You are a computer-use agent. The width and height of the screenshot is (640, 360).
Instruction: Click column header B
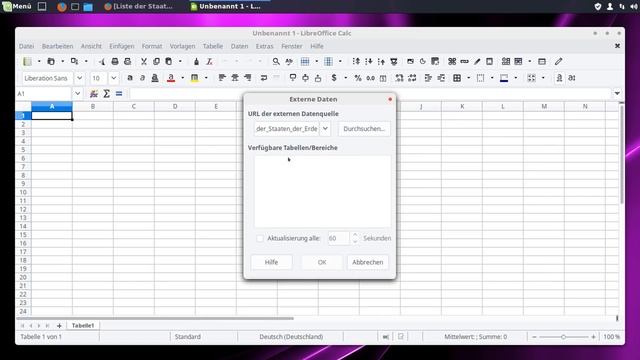click(x=93, y=106)
